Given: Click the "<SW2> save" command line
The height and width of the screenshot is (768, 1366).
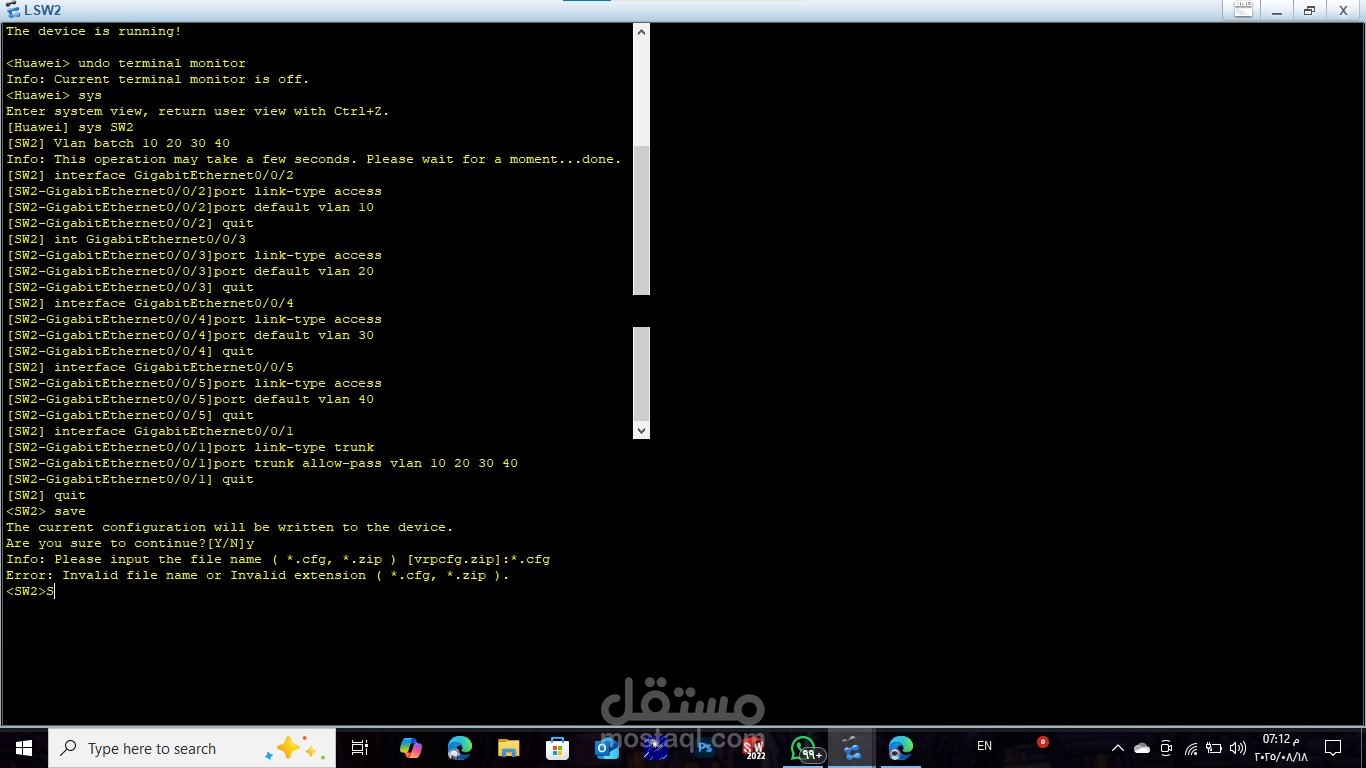Looking at the screenshot, I should pyautogui.click(x=46, y=511).
